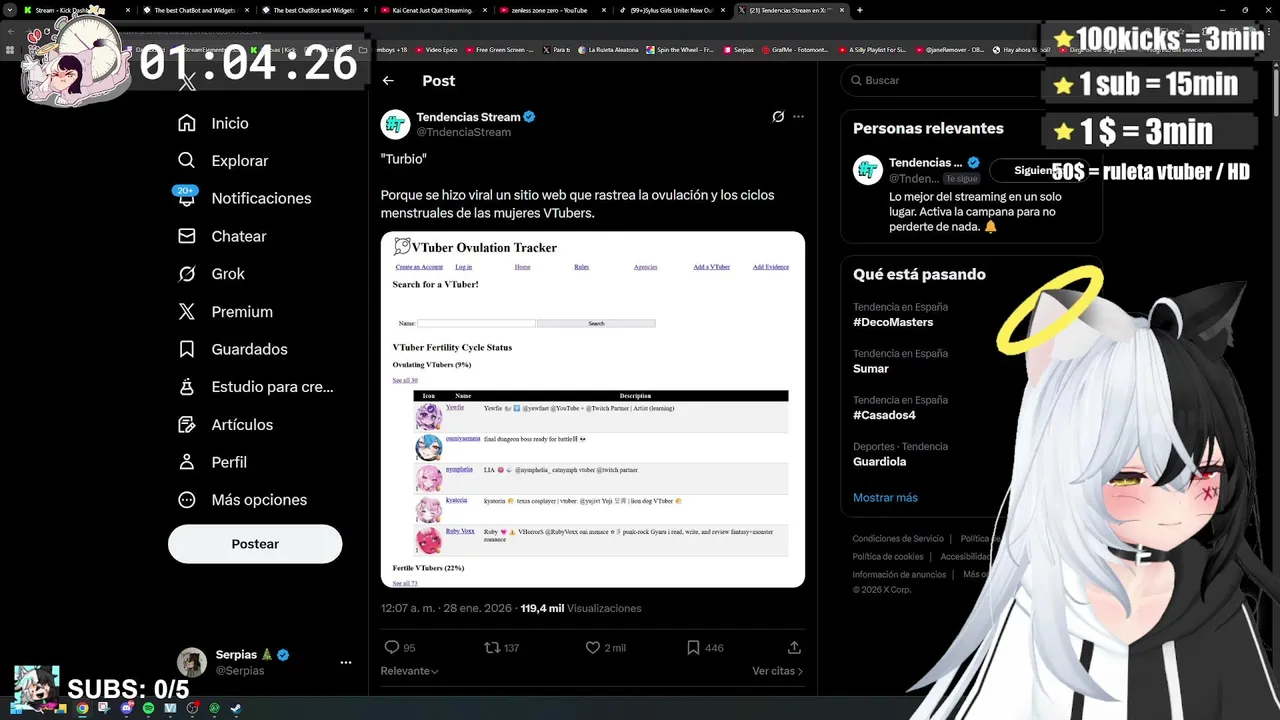The width and height of the screenshot is (1280, 720).
Task: Open Spotify in the Windows taskbar
Action: (148, 708)
